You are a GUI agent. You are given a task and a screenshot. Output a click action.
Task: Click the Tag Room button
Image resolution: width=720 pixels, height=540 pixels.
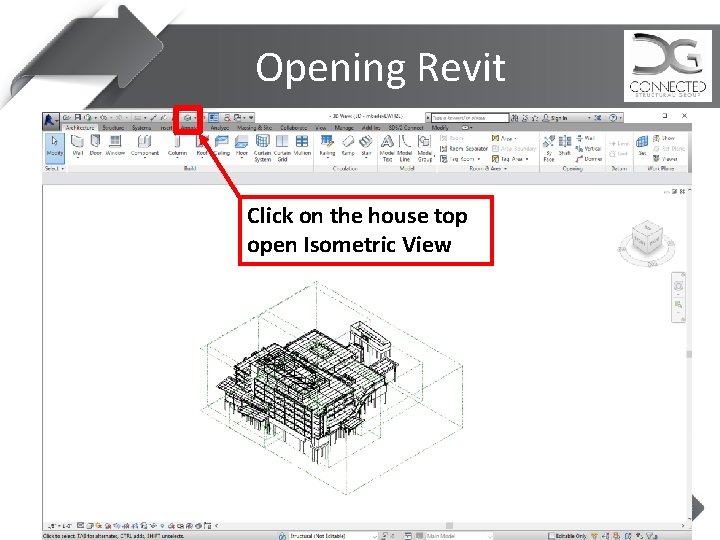click(x=460, y=159)
